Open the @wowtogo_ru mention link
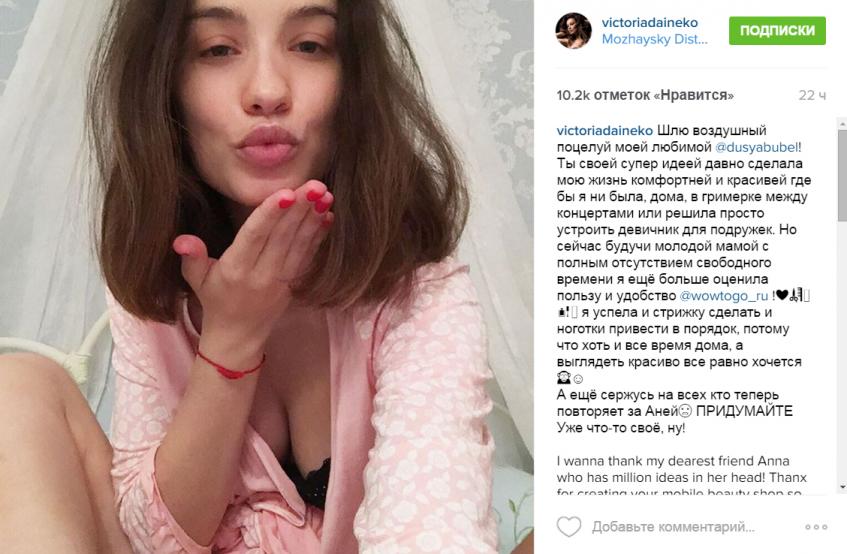Viewport: 847px width, 554px height. (x=724, y=296)
